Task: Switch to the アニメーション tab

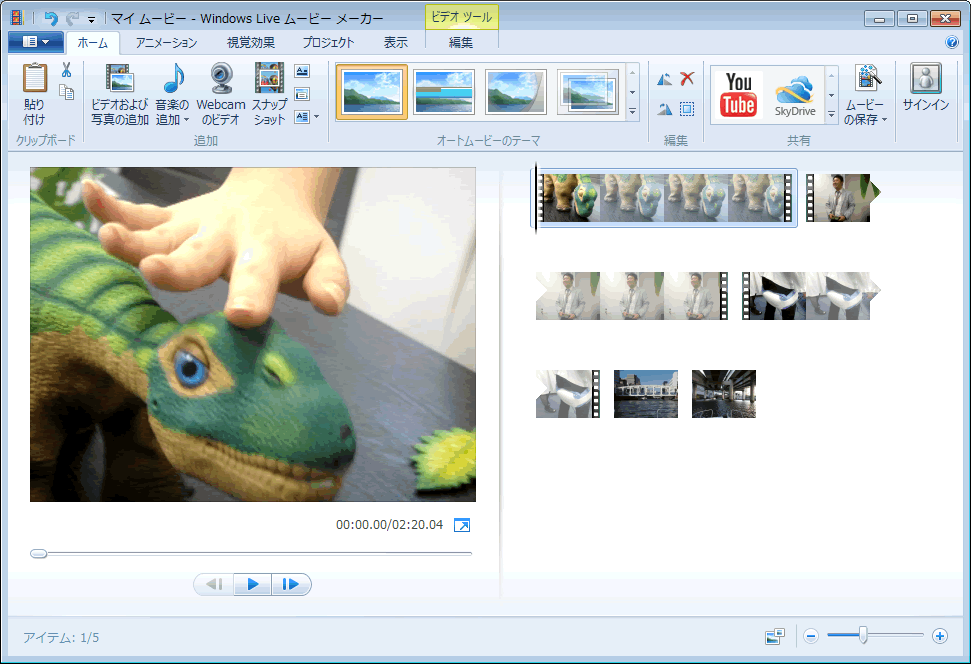Action: [166, 43]
